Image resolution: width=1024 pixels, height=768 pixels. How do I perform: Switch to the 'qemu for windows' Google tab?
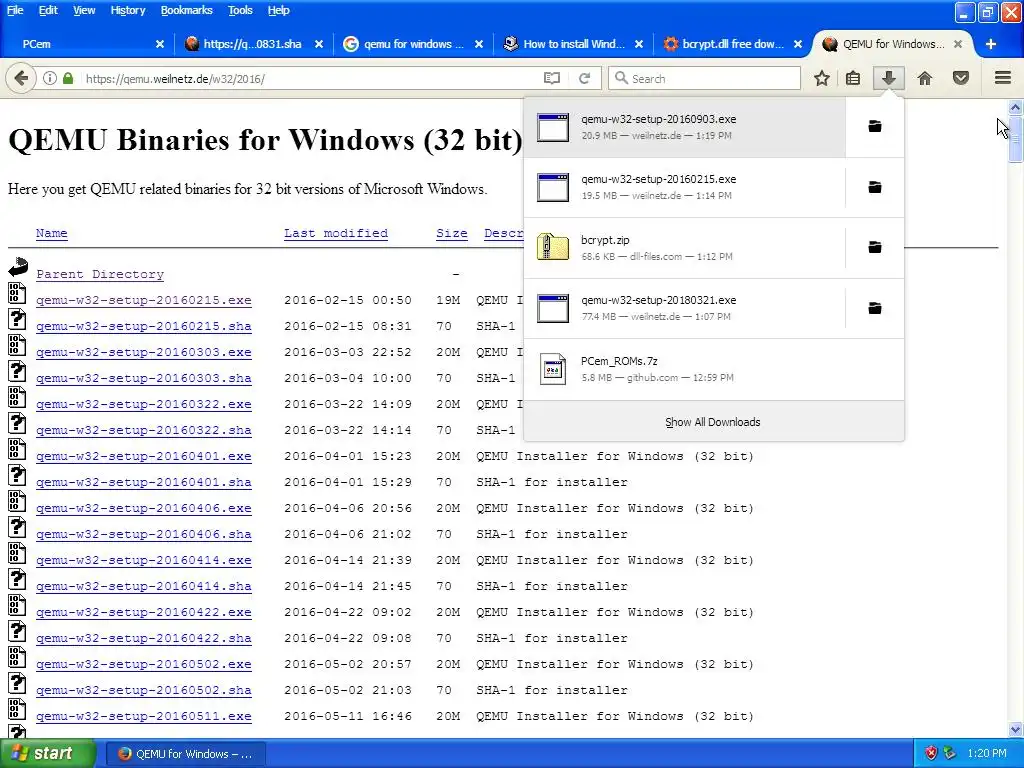click(414, 44)
